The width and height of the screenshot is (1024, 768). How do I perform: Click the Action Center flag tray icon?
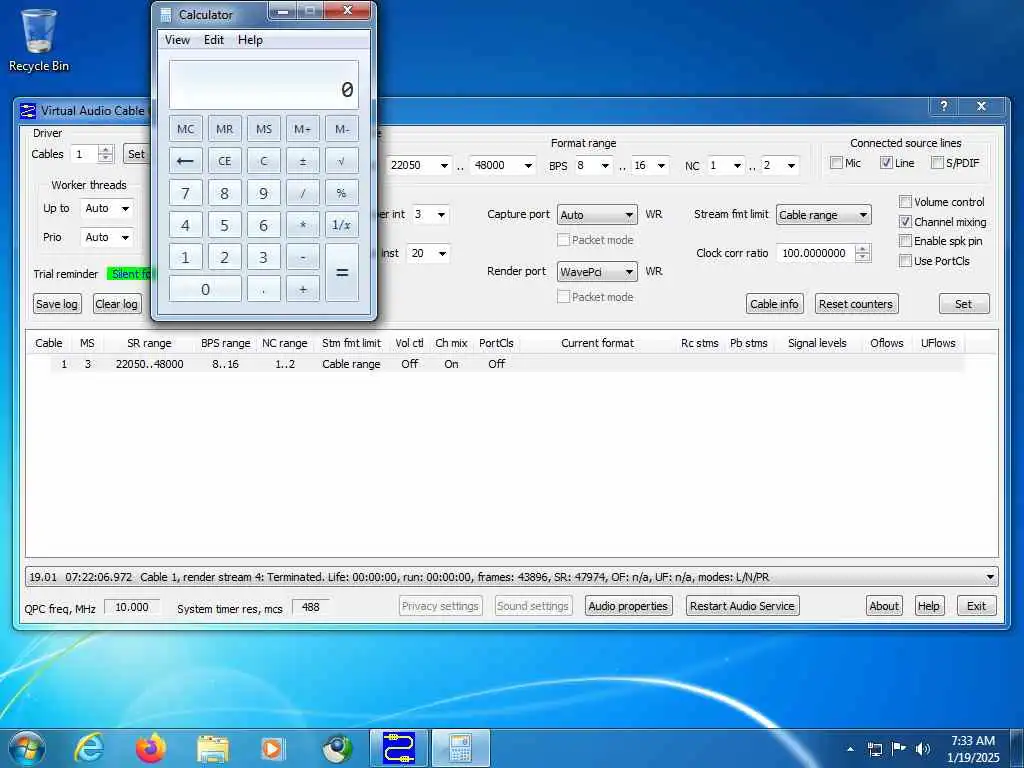tap(899, 748)
